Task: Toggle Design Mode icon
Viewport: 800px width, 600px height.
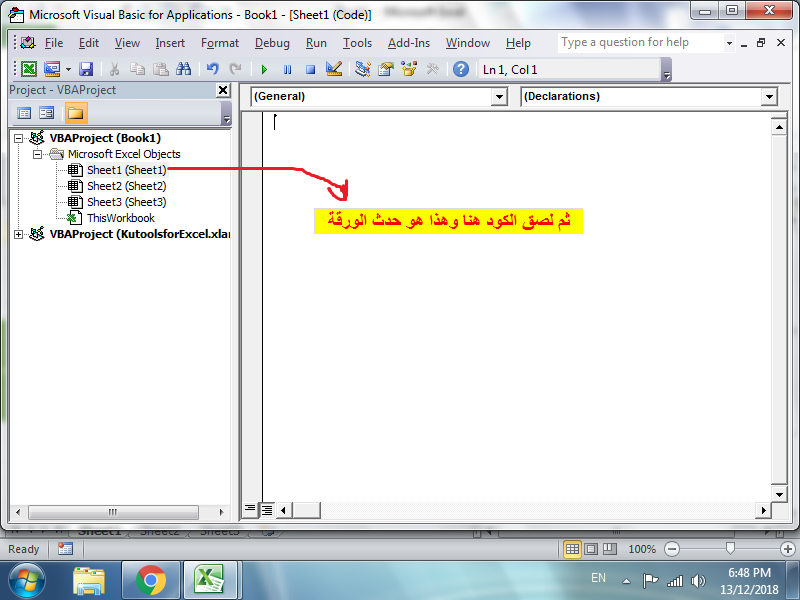Action: (x=334, y=69)
